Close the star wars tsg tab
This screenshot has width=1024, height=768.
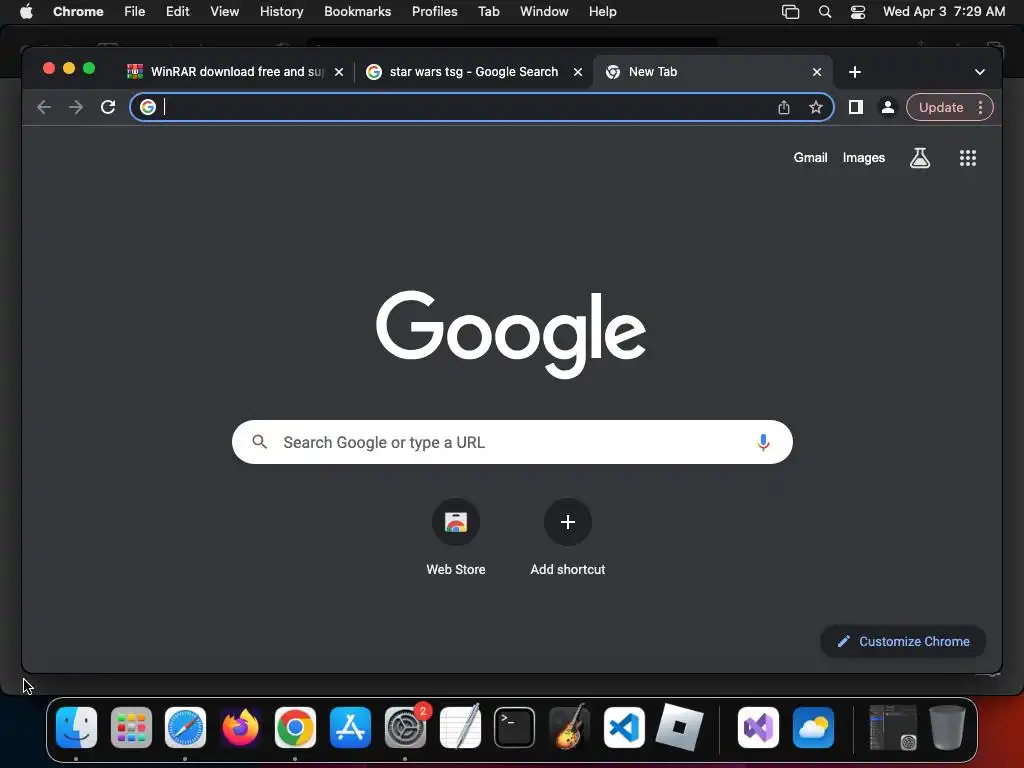[x=578, y=72]
